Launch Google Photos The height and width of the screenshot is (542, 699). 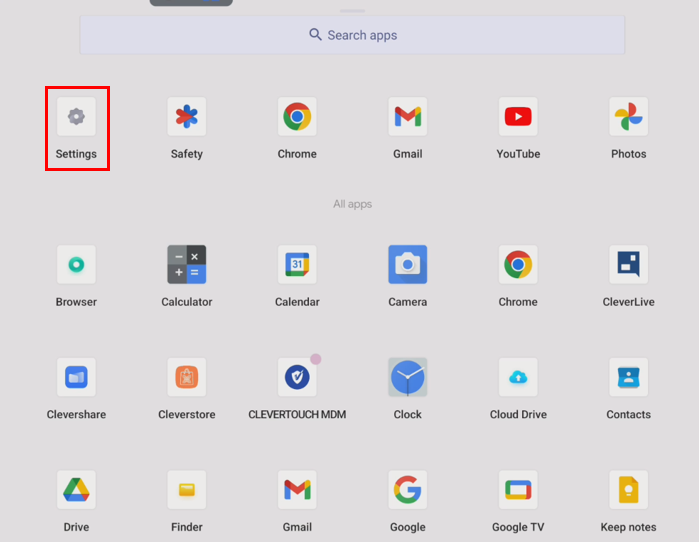pyautogui.click(x=628, y=117)
